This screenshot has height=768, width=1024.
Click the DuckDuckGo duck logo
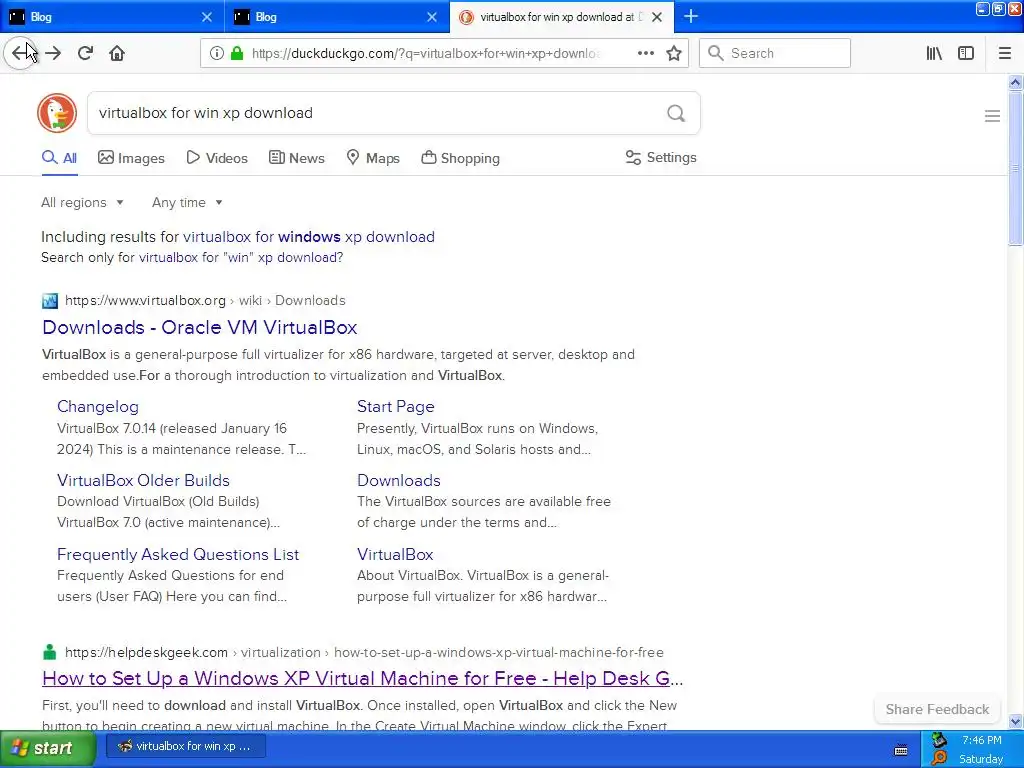point(57,113)
